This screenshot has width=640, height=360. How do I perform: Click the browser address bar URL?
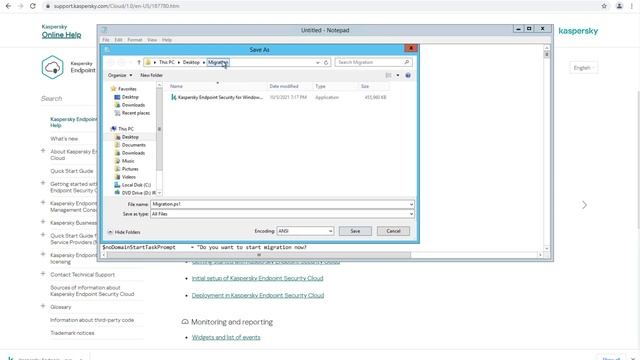coord(117,6)
